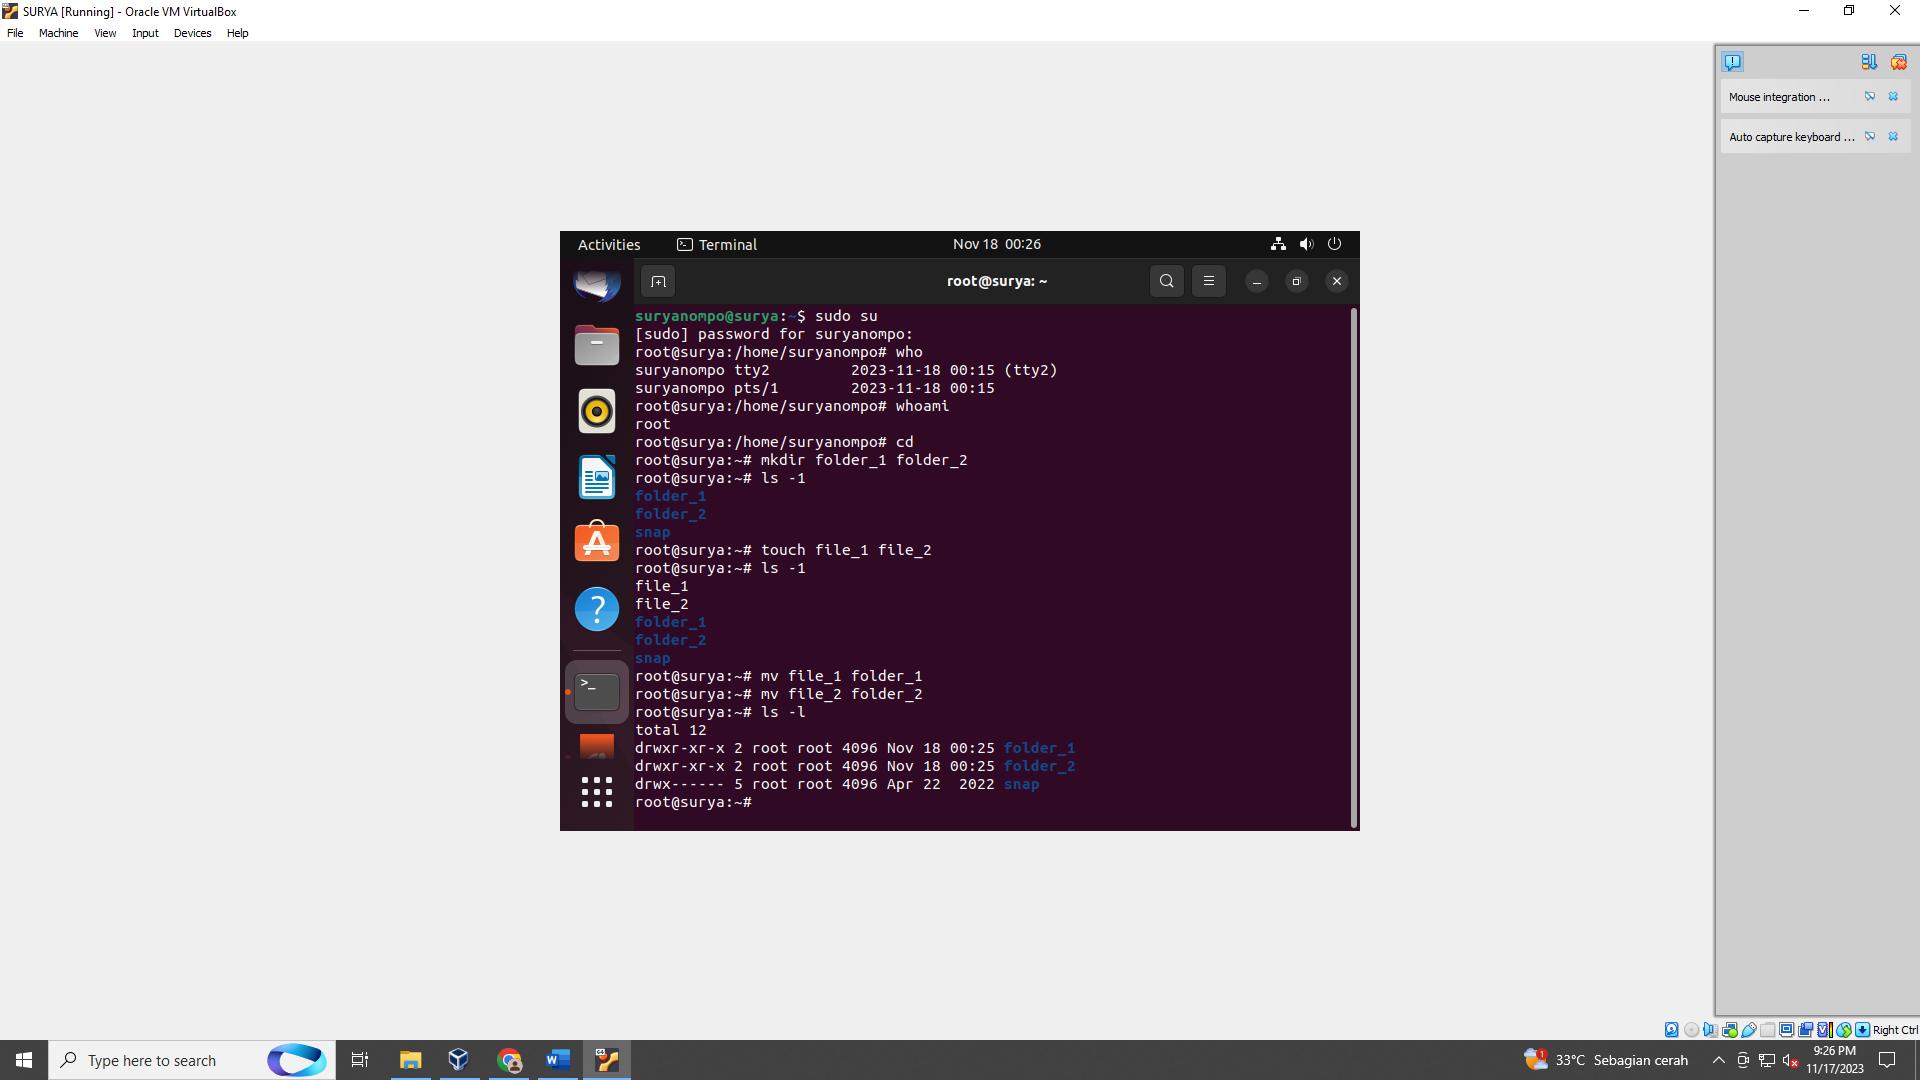Launch LibreOffice Writer from the dock

coord(597,477)
